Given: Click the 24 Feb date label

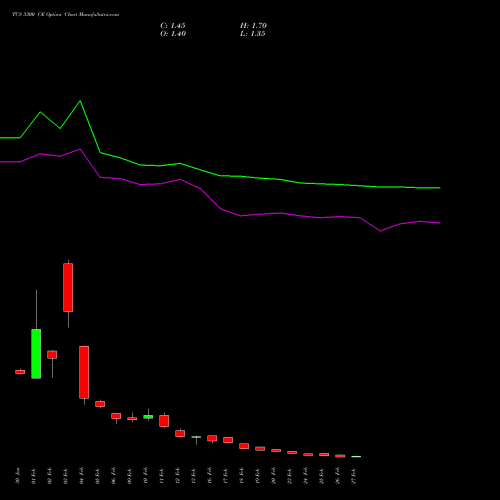Looking at the screenshot, I should click(x=306, y=476).
